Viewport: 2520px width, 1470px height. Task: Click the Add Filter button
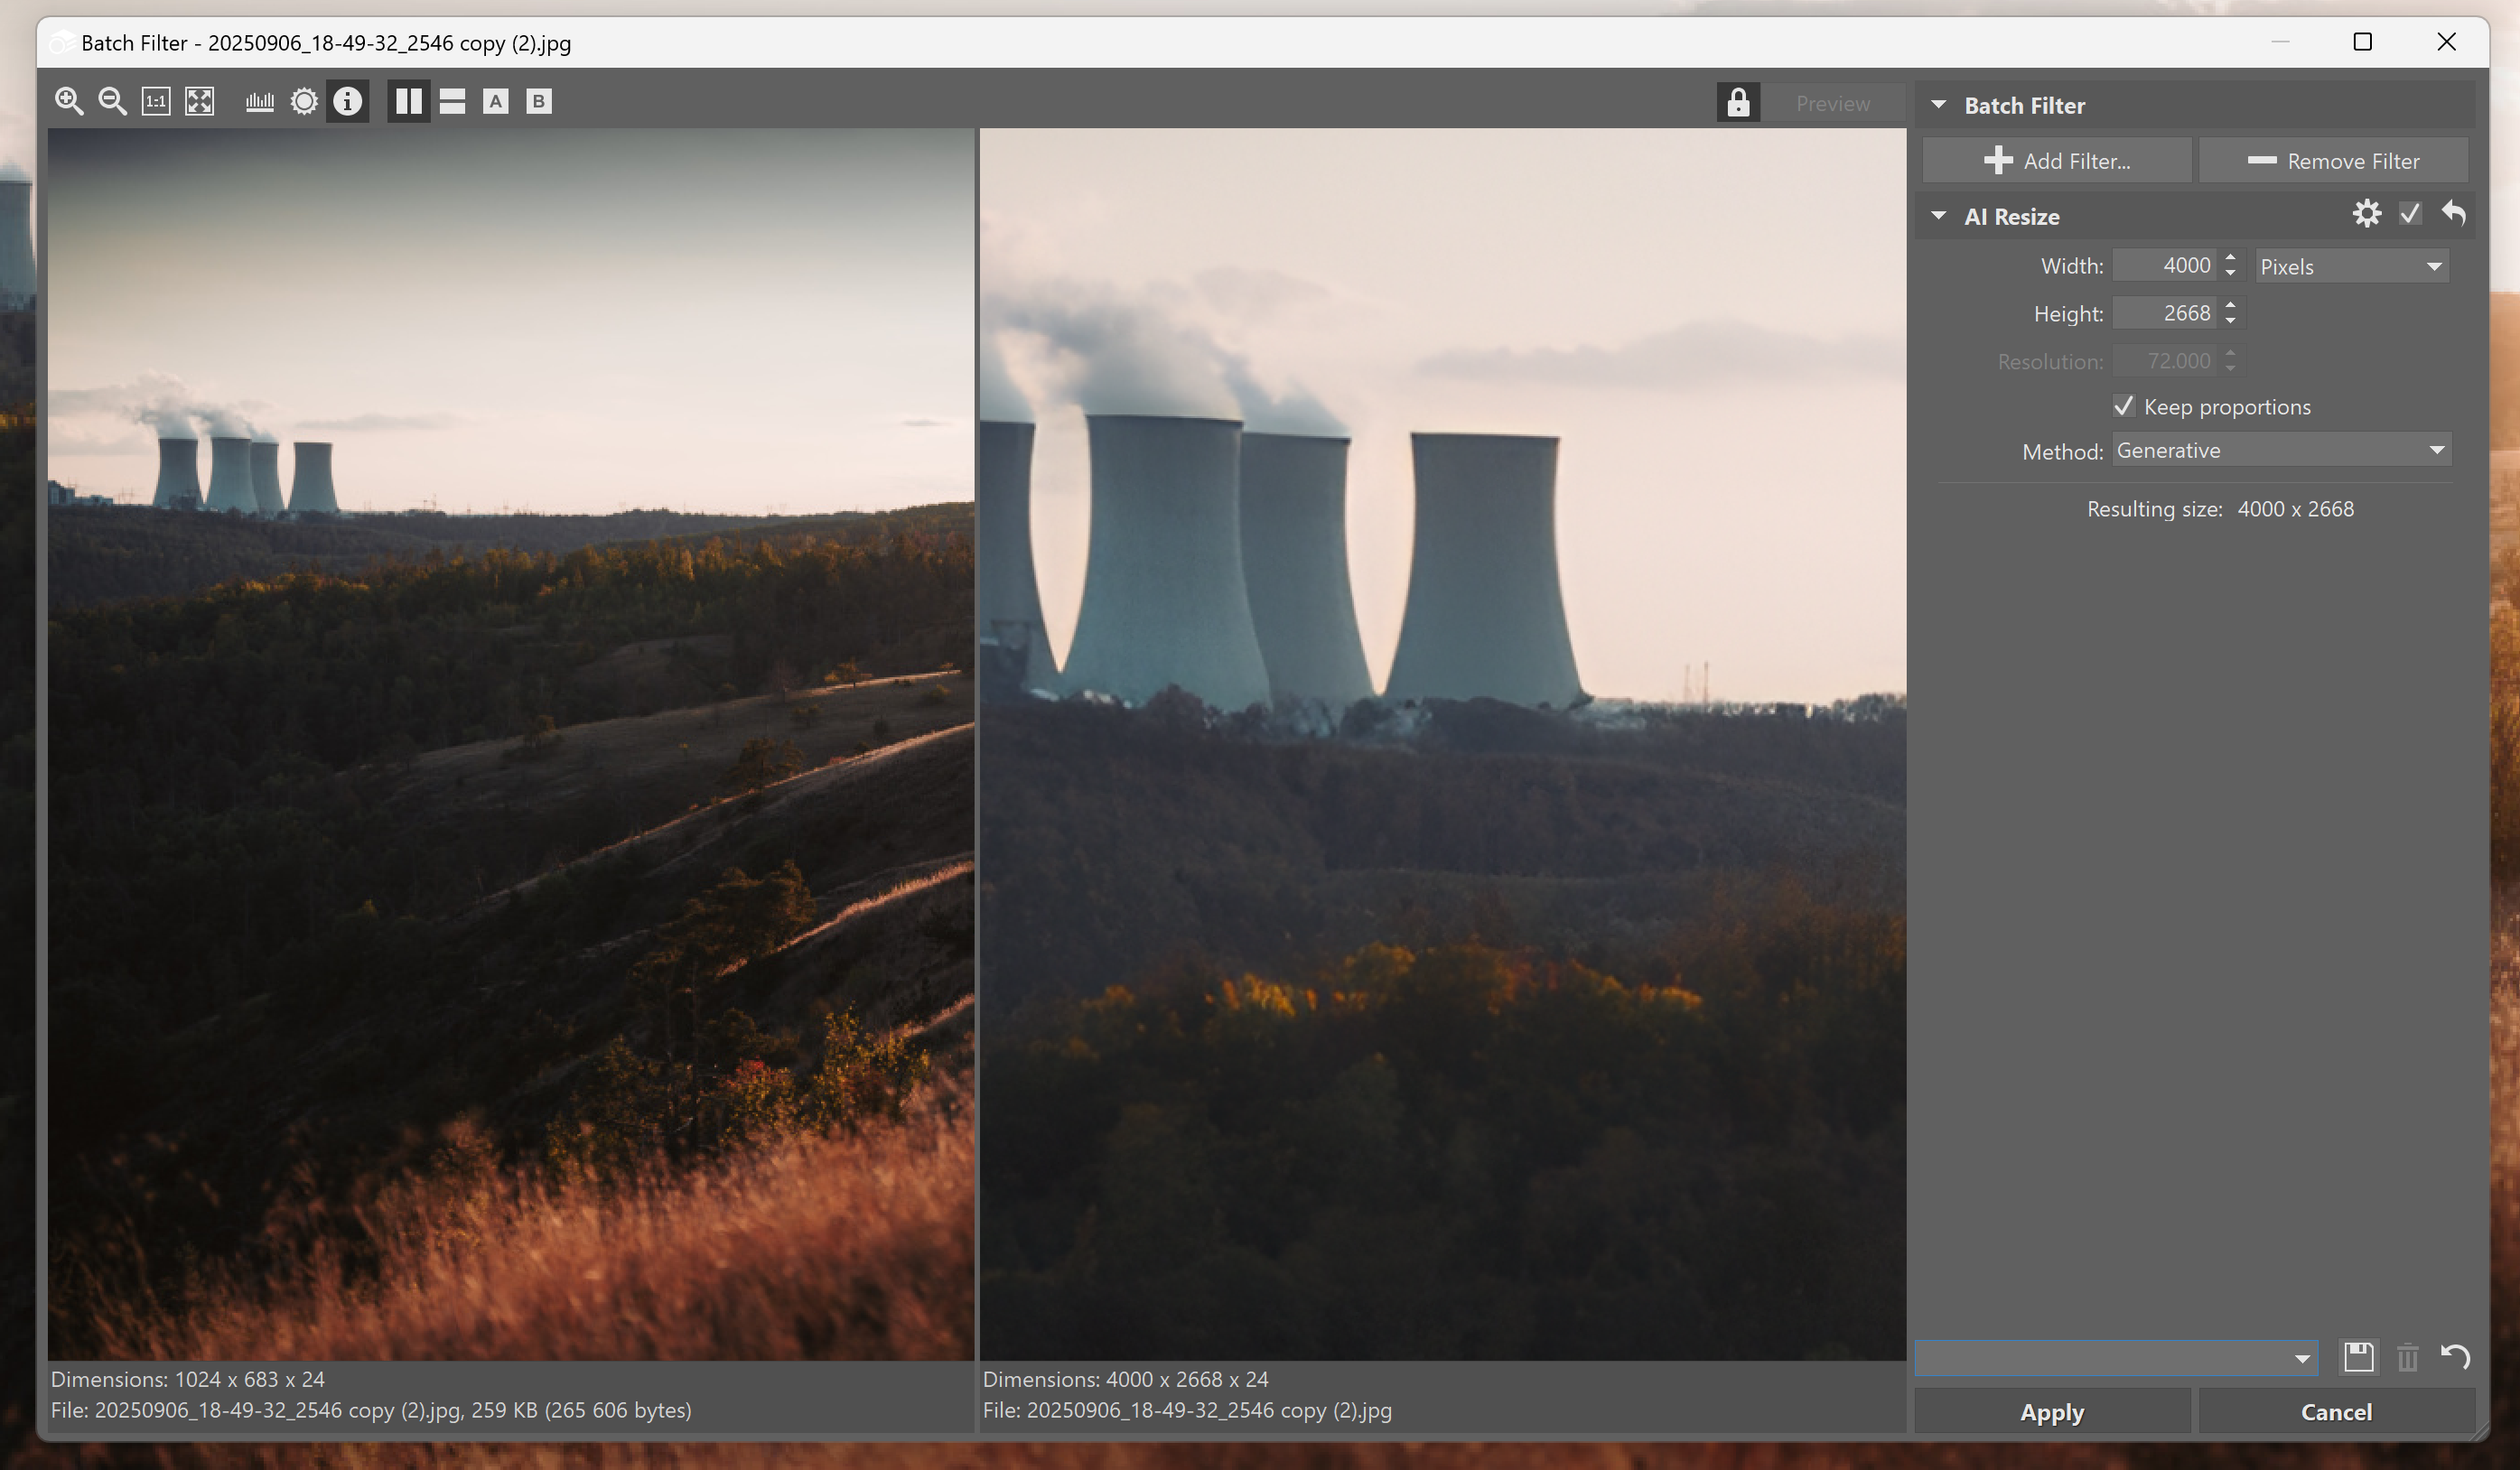(2057, 161)
